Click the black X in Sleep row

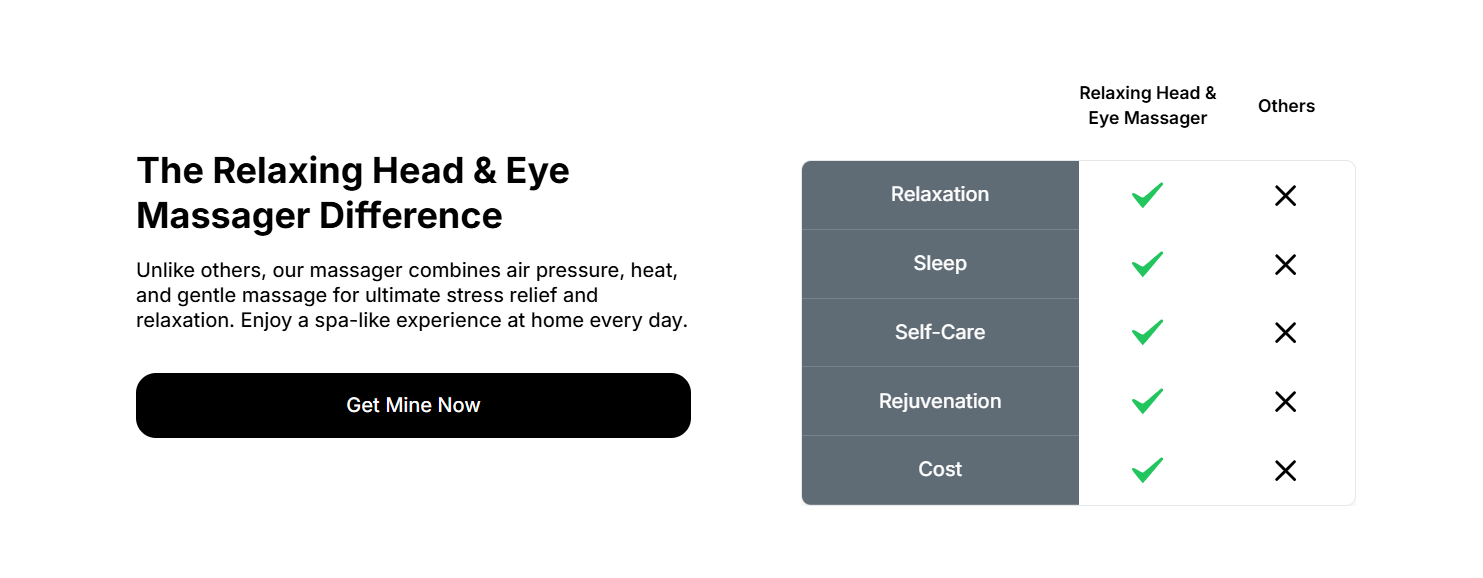pyautogui.click(x=1285, y=265)
